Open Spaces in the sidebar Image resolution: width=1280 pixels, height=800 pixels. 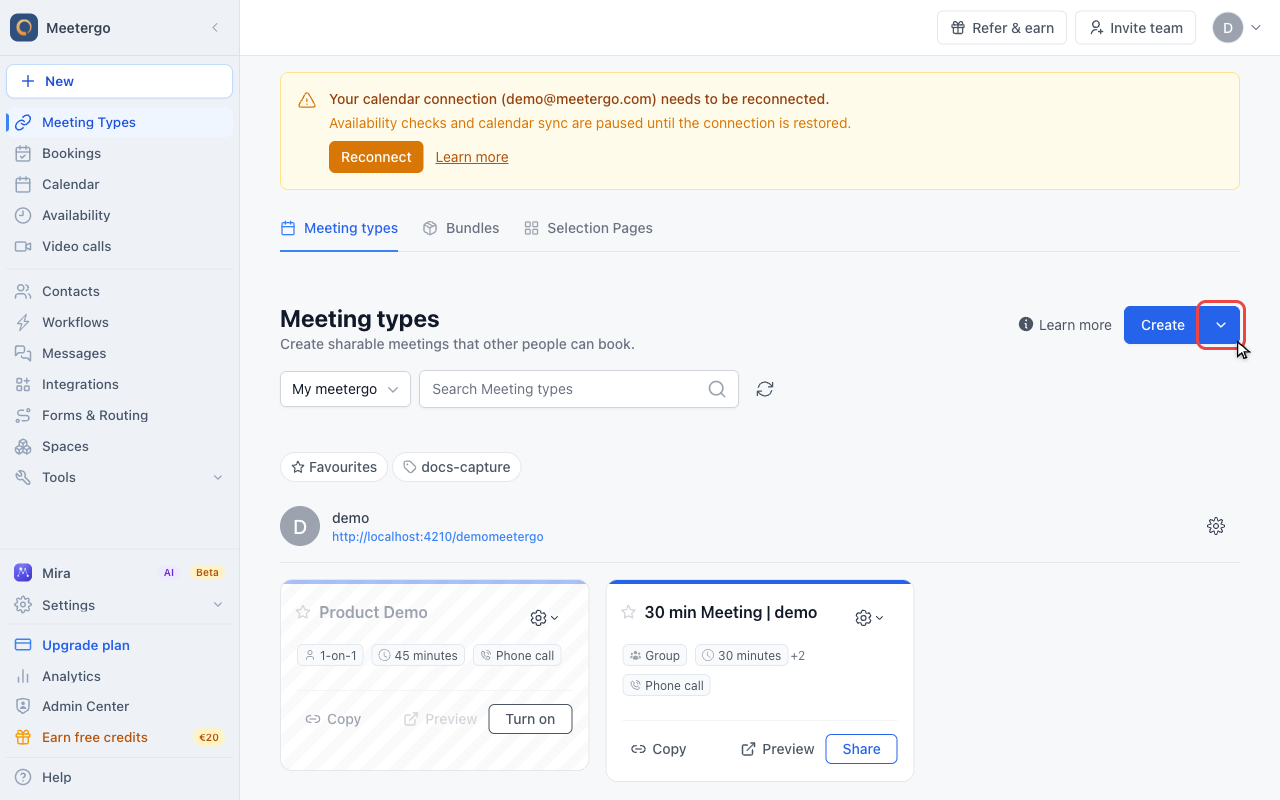[x=120, y=446]
